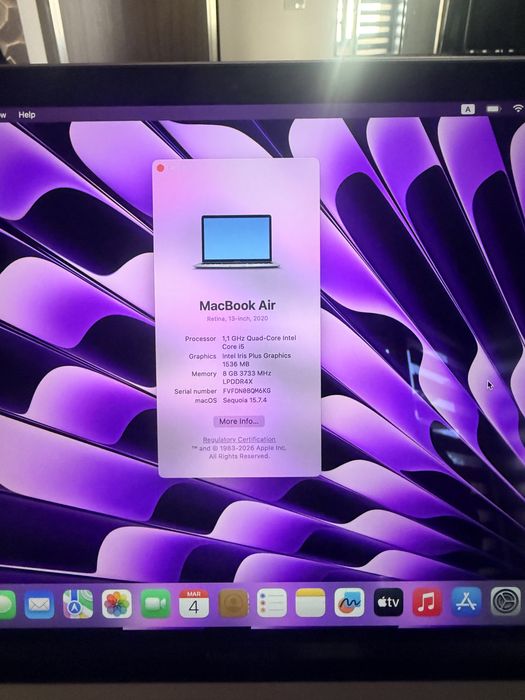Launch Freeform from the Dock

350,602
